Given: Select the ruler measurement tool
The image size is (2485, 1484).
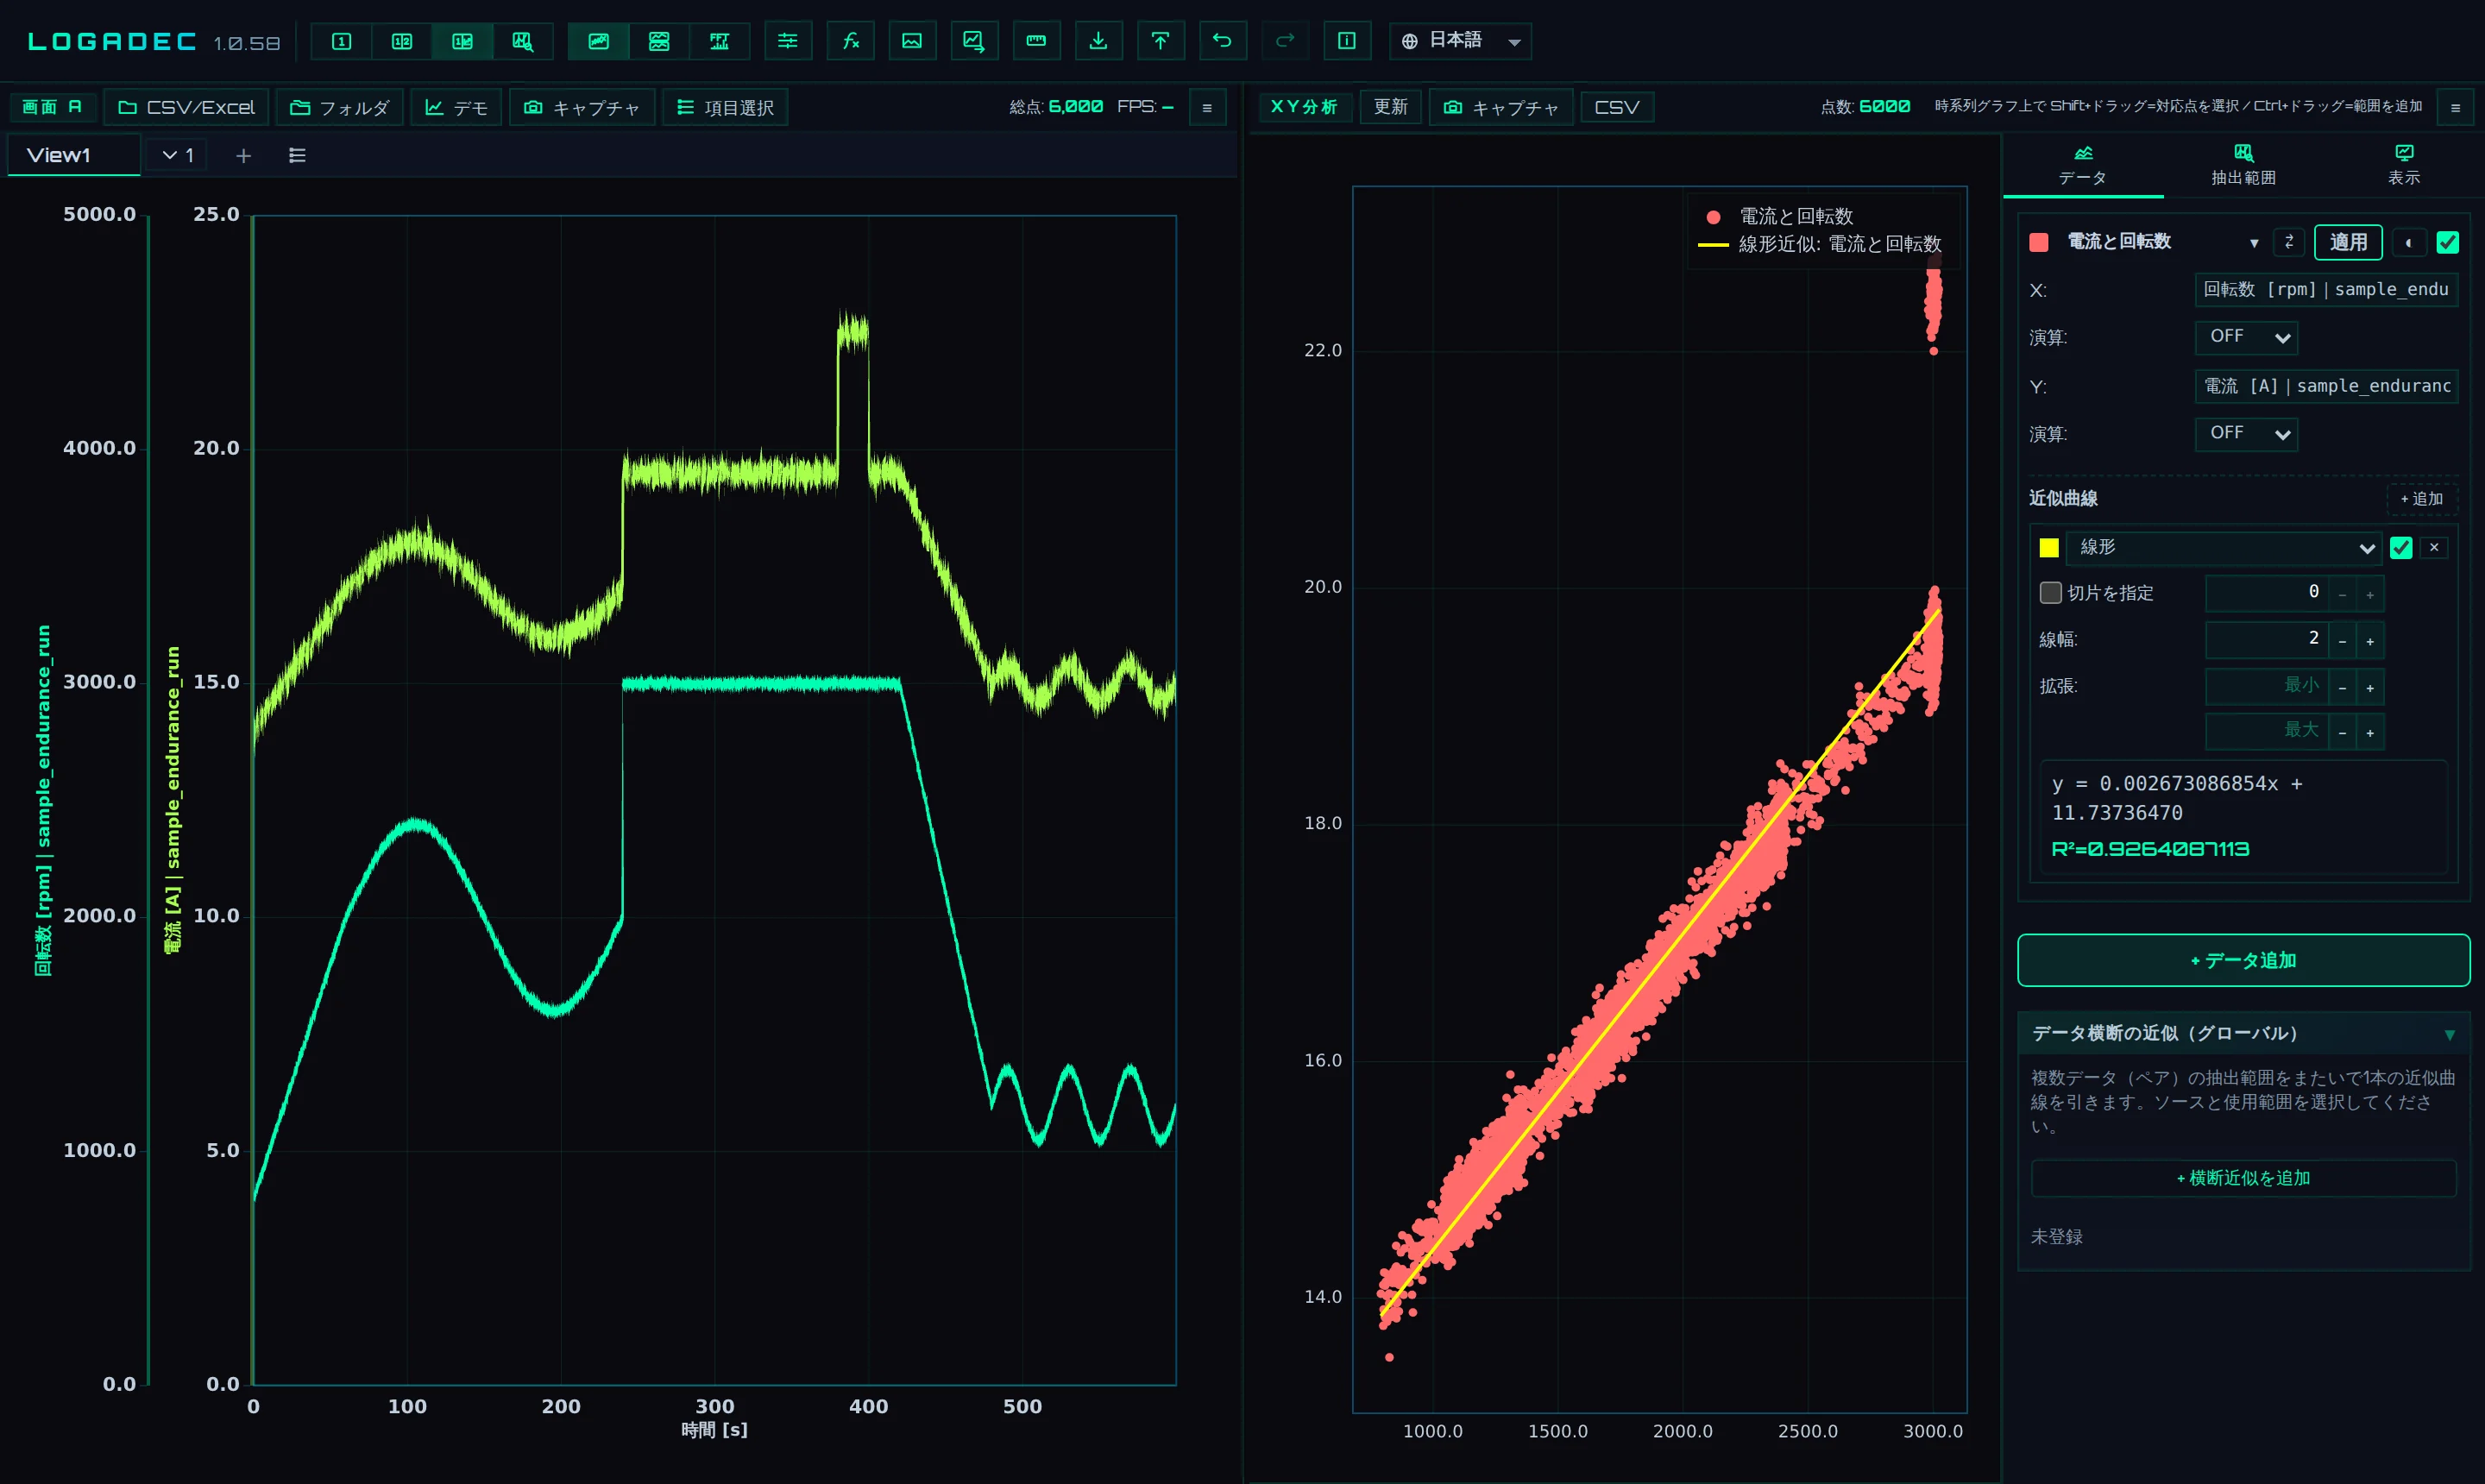Looking at the screenshot, I should (1036, 41).
